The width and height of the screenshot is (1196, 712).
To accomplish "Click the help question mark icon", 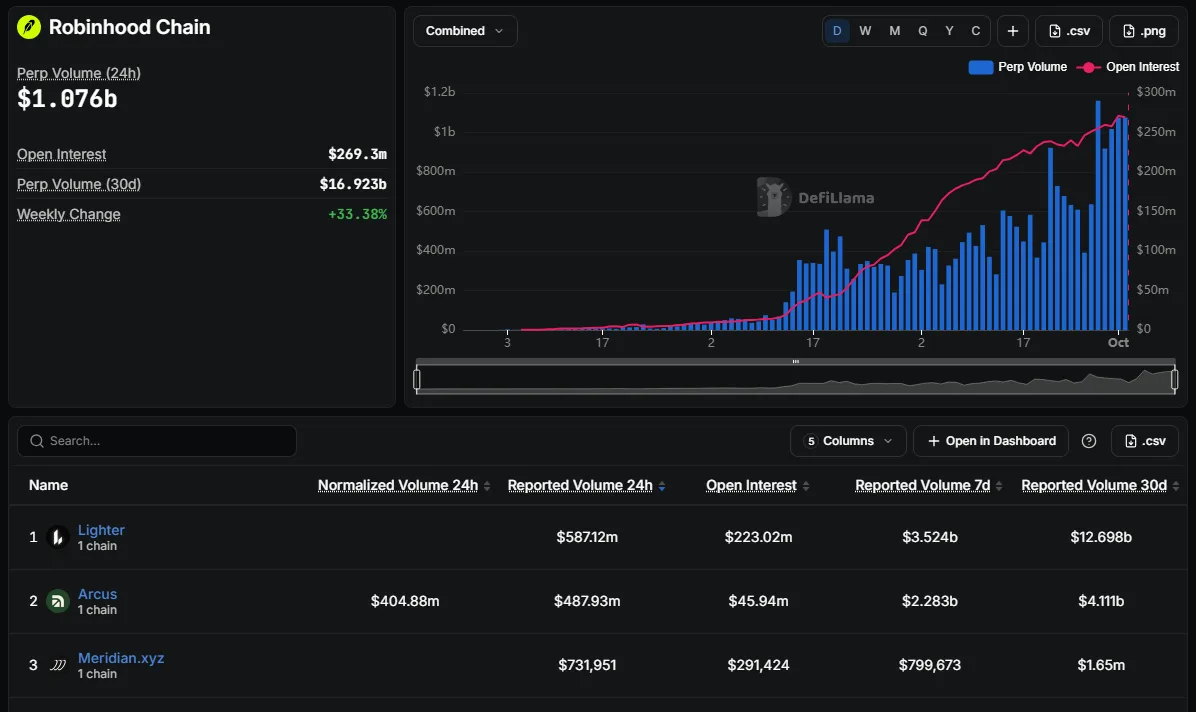I will (1089, 441).
